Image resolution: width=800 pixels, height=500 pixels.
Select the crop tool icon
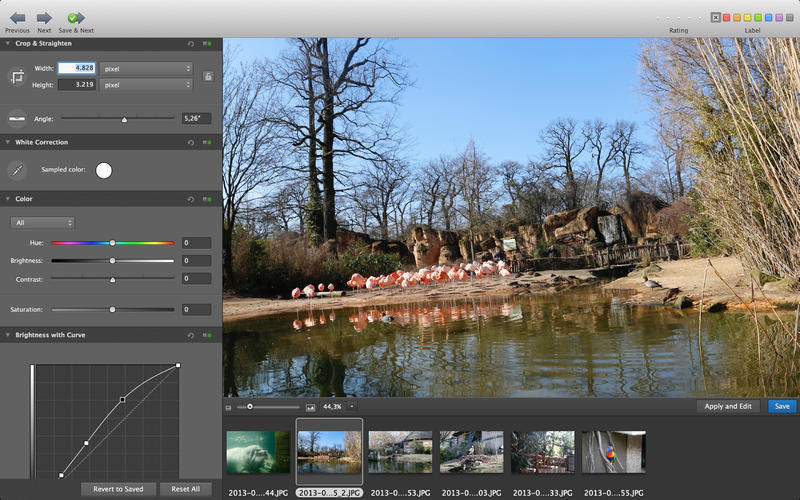coord(17,76)
